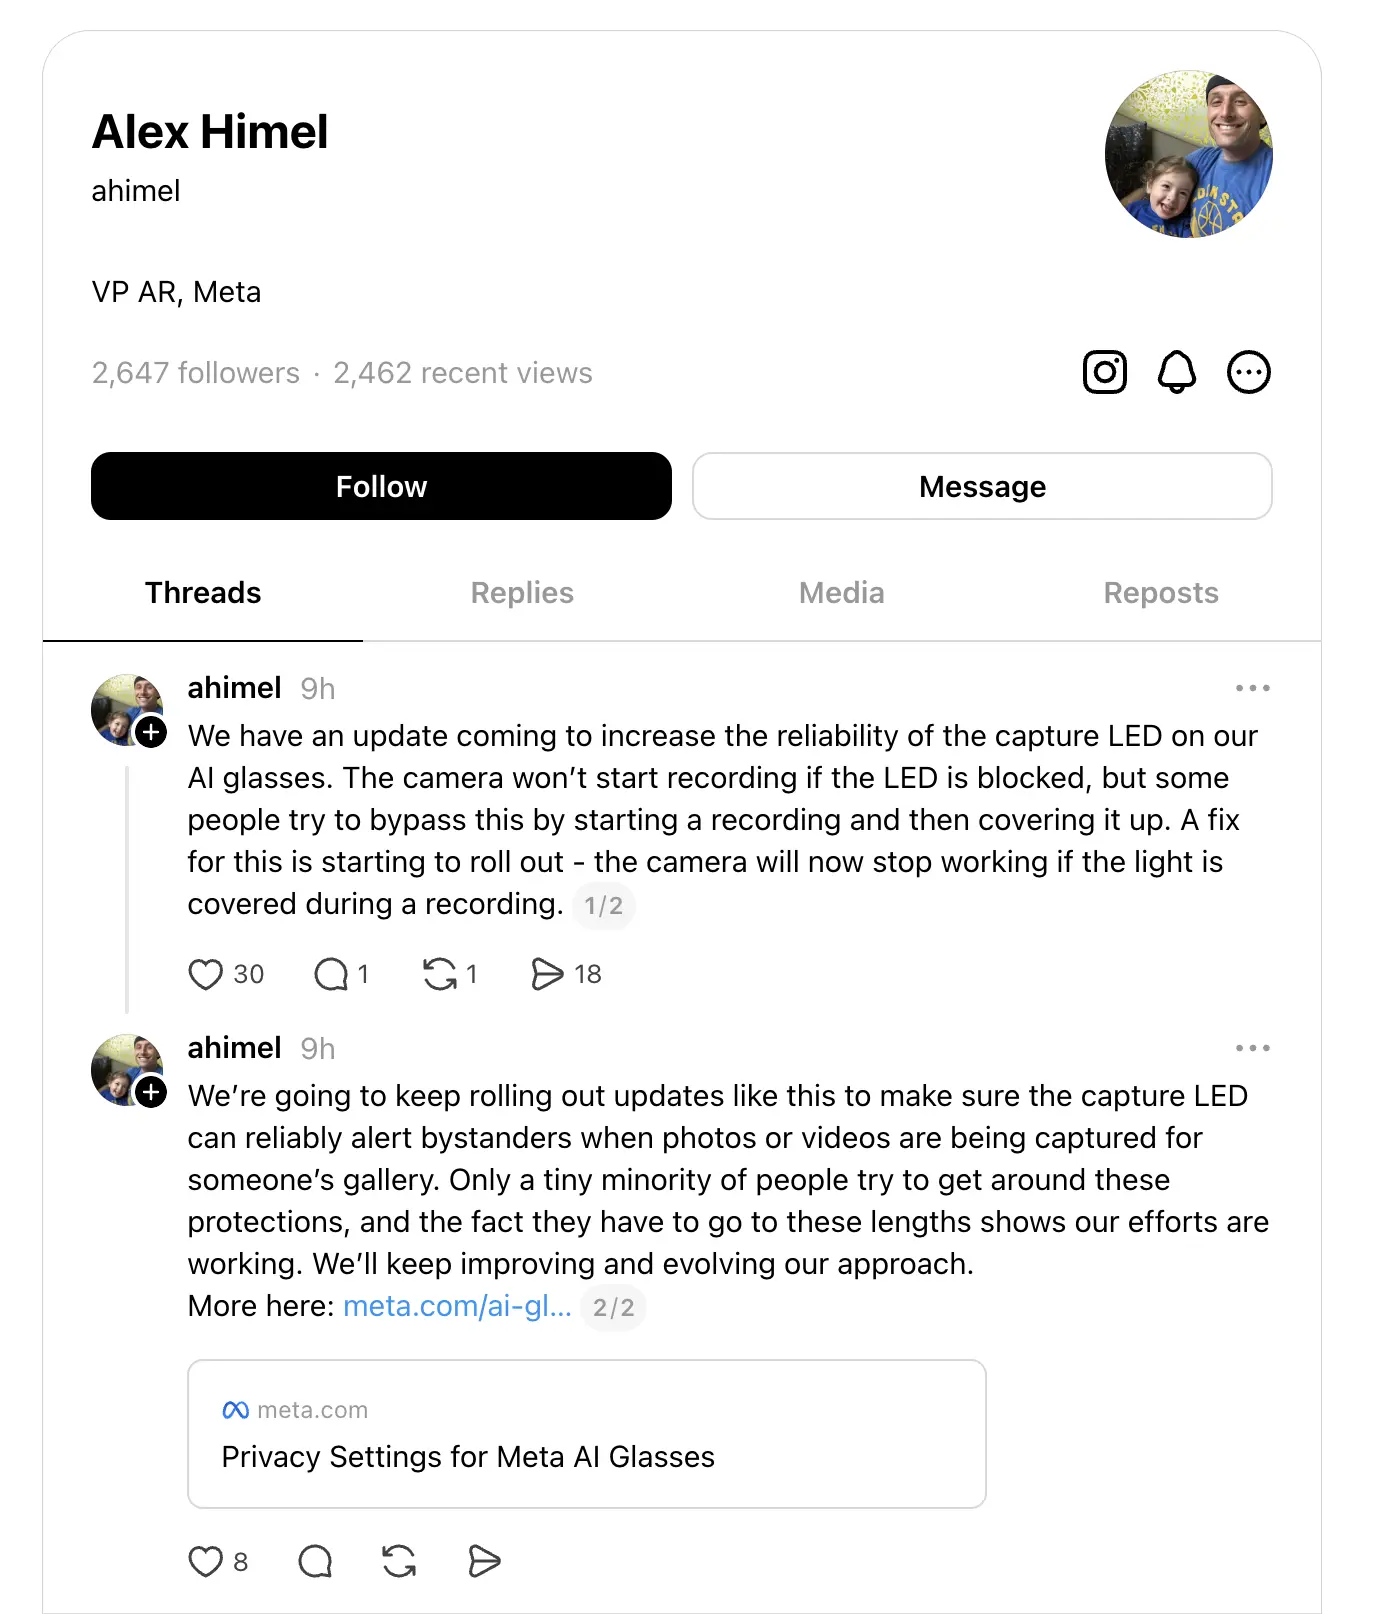Open Privacy Settings for Meta AI Glasses card

(x=587, y=1434)
